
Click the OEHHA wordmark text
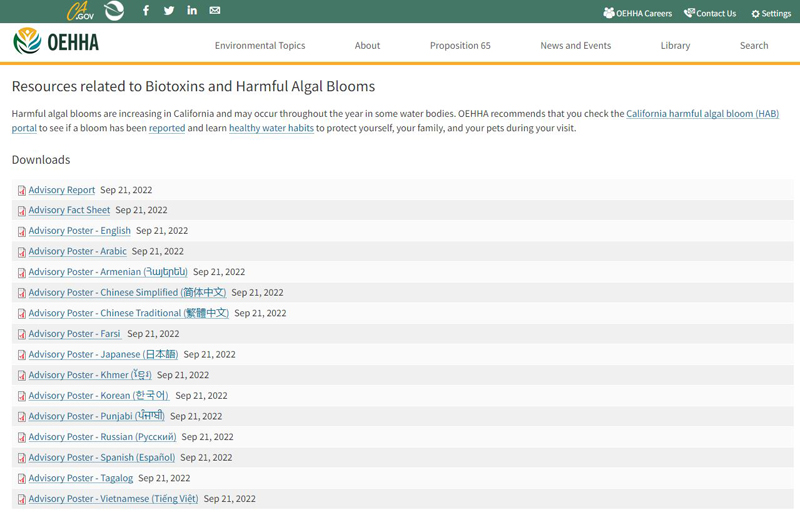coord(73,42)
